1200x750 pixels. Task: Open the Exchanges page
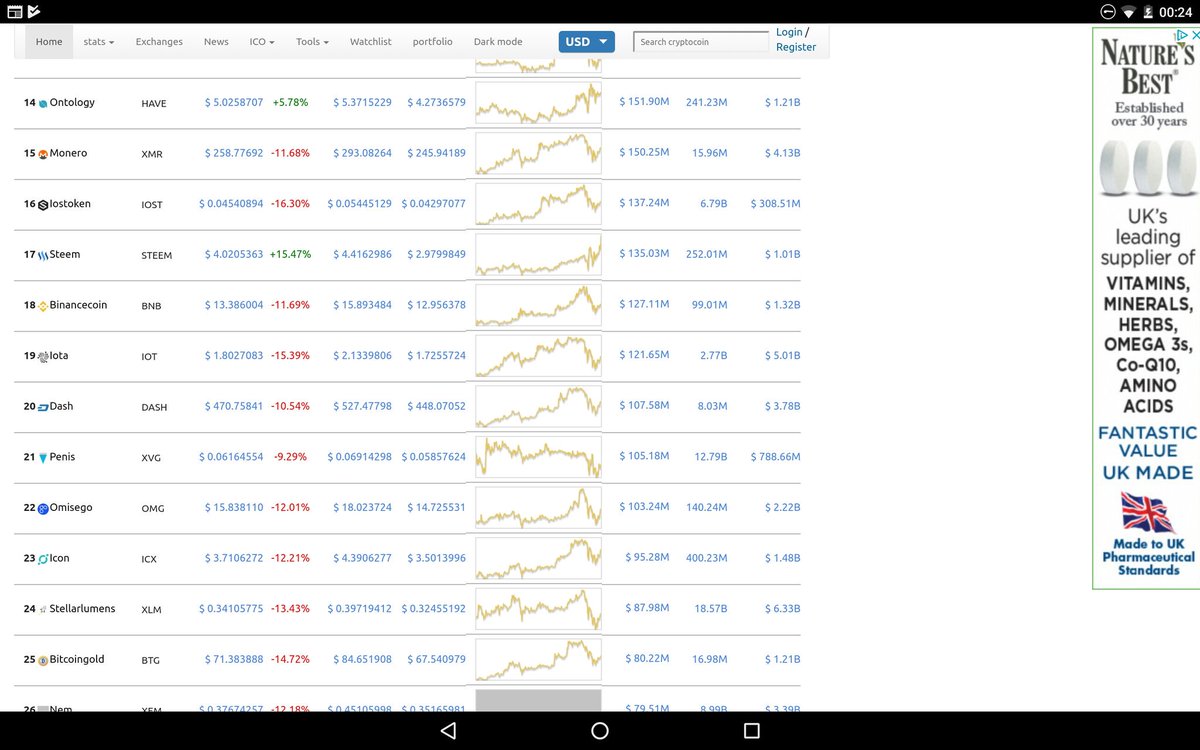[159, 42]
